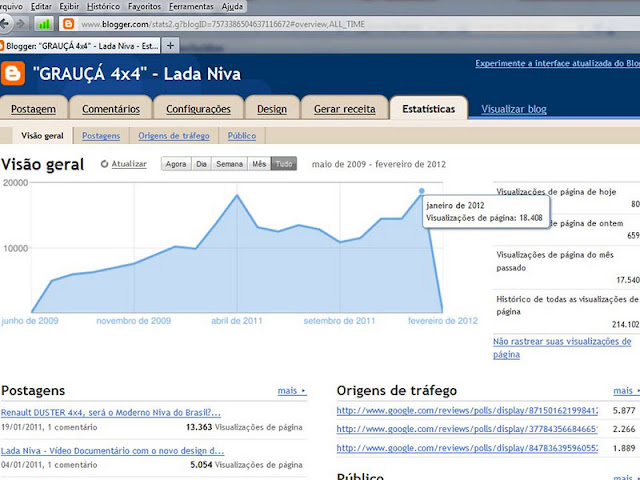
Task: Open google polls link ending 37784356684665
Action: [467, 429]
